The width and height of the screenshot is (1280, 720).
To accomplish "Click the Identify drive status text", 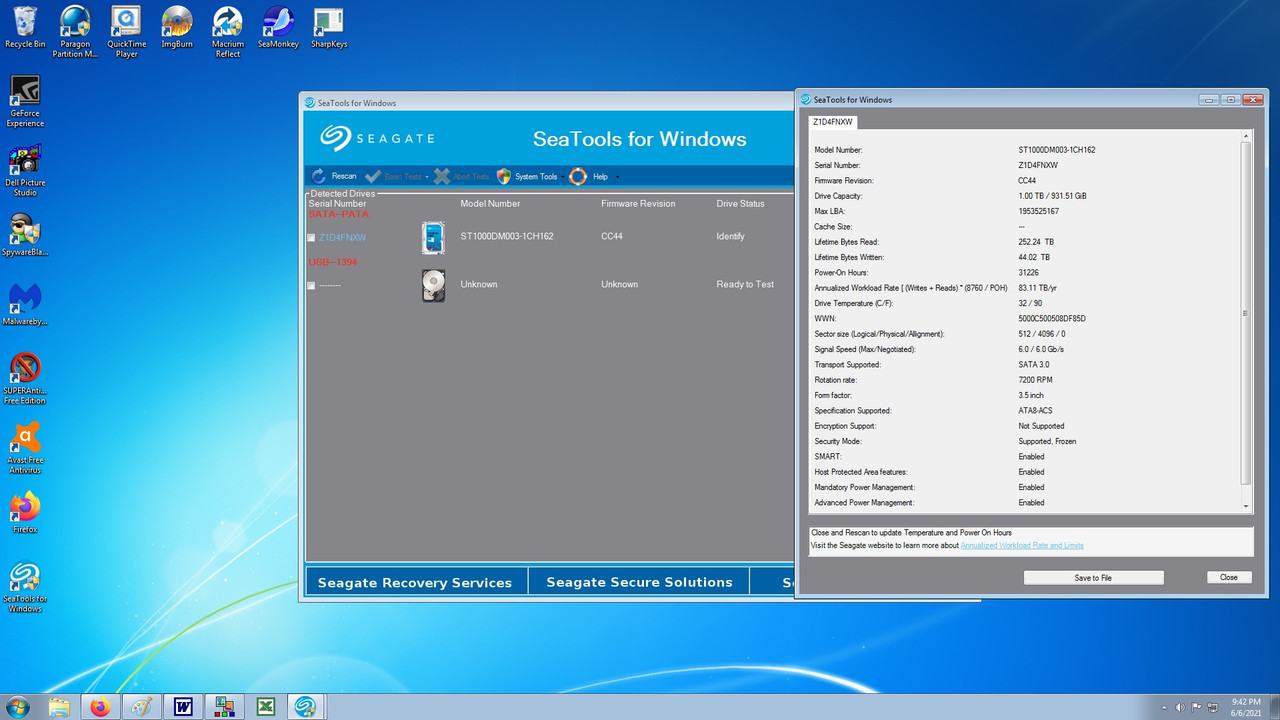I will pos(730,237).
